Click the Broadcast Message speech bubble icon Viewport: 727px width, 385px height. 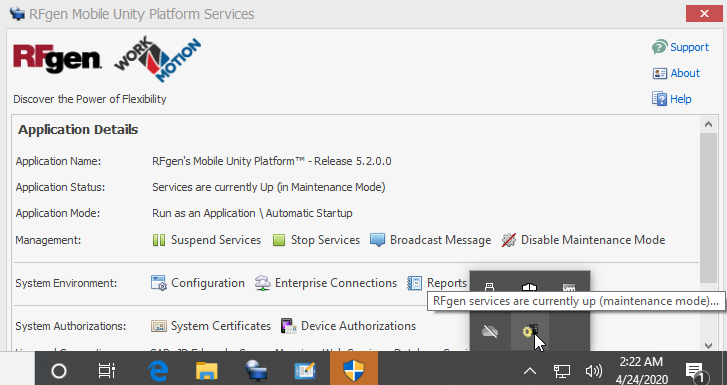pos(377,240)
